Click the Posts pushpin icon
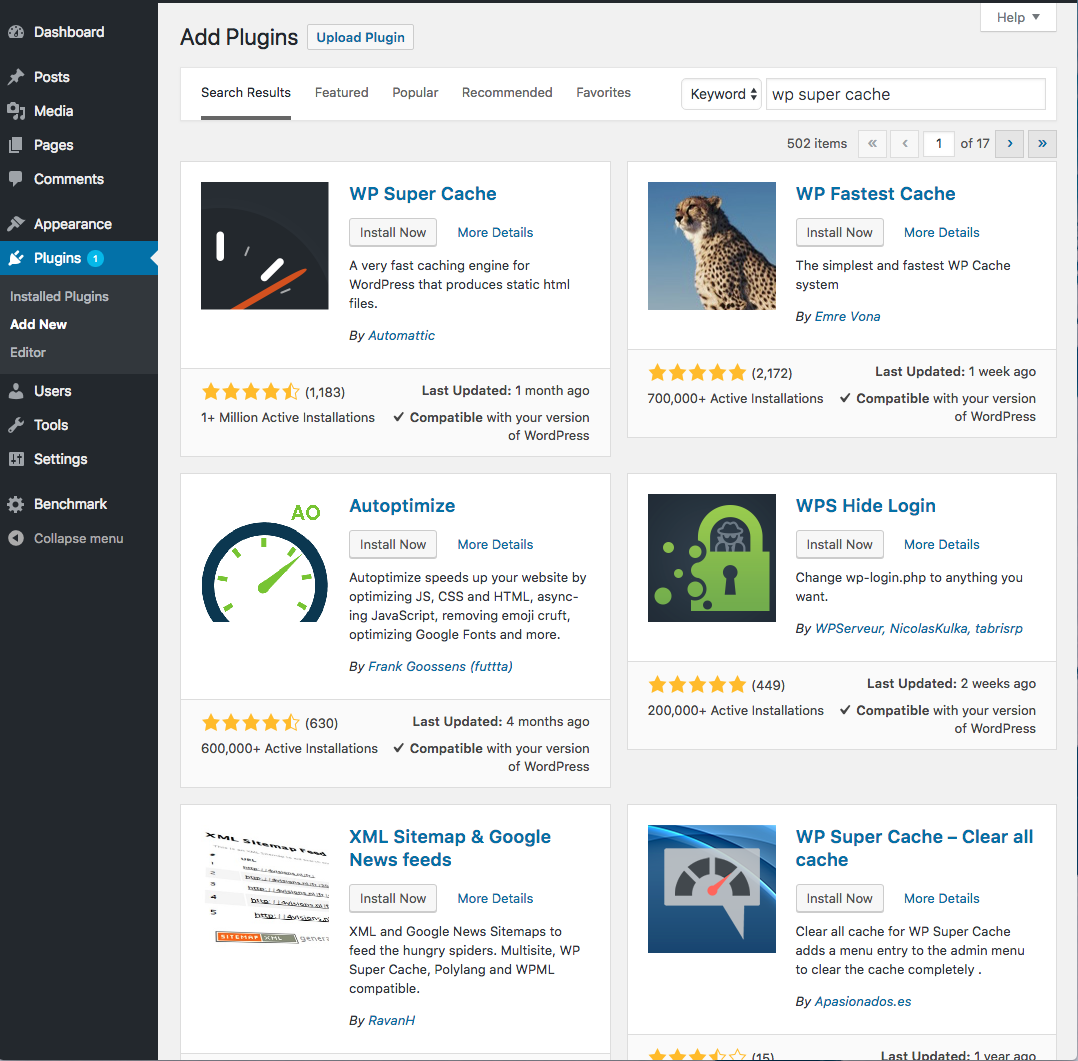 tap(16, 77)
